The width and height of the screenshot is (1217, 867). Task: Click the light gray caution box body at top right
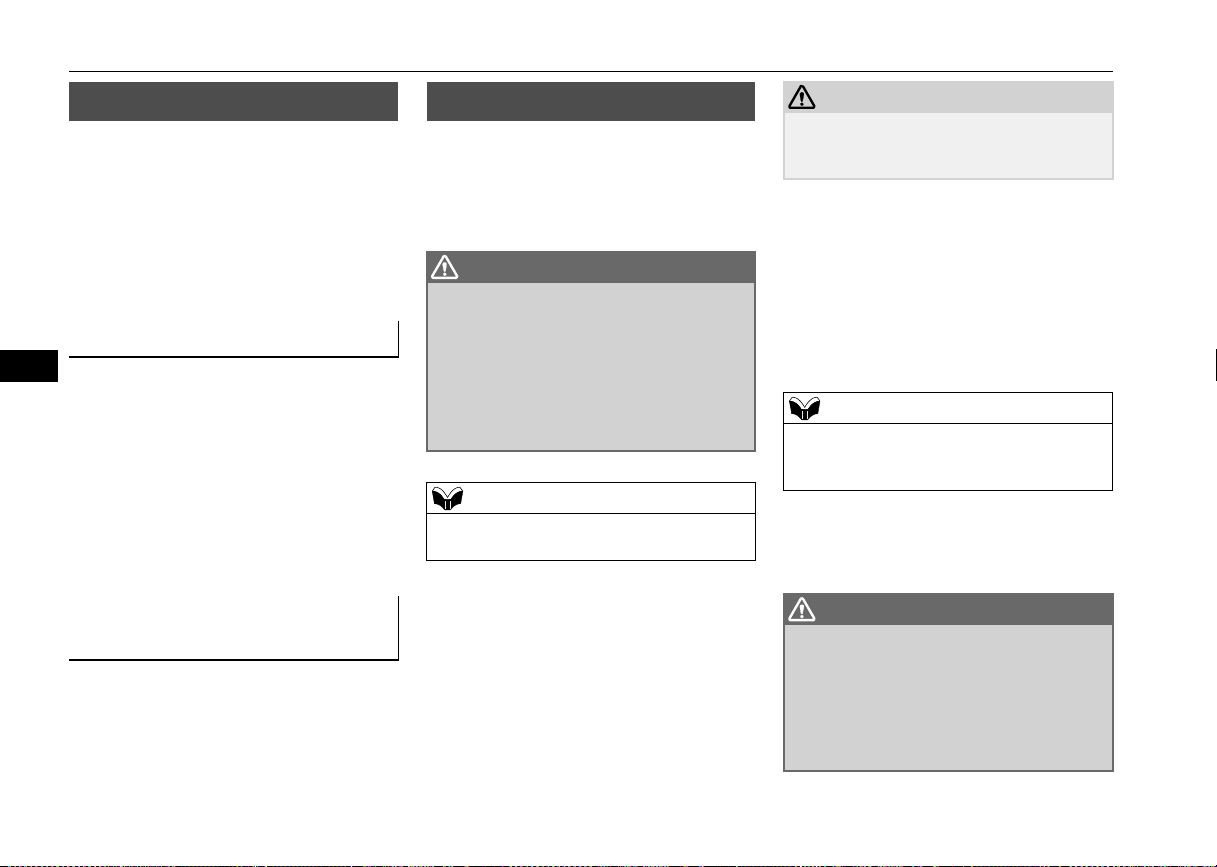(x=948, y=145)
